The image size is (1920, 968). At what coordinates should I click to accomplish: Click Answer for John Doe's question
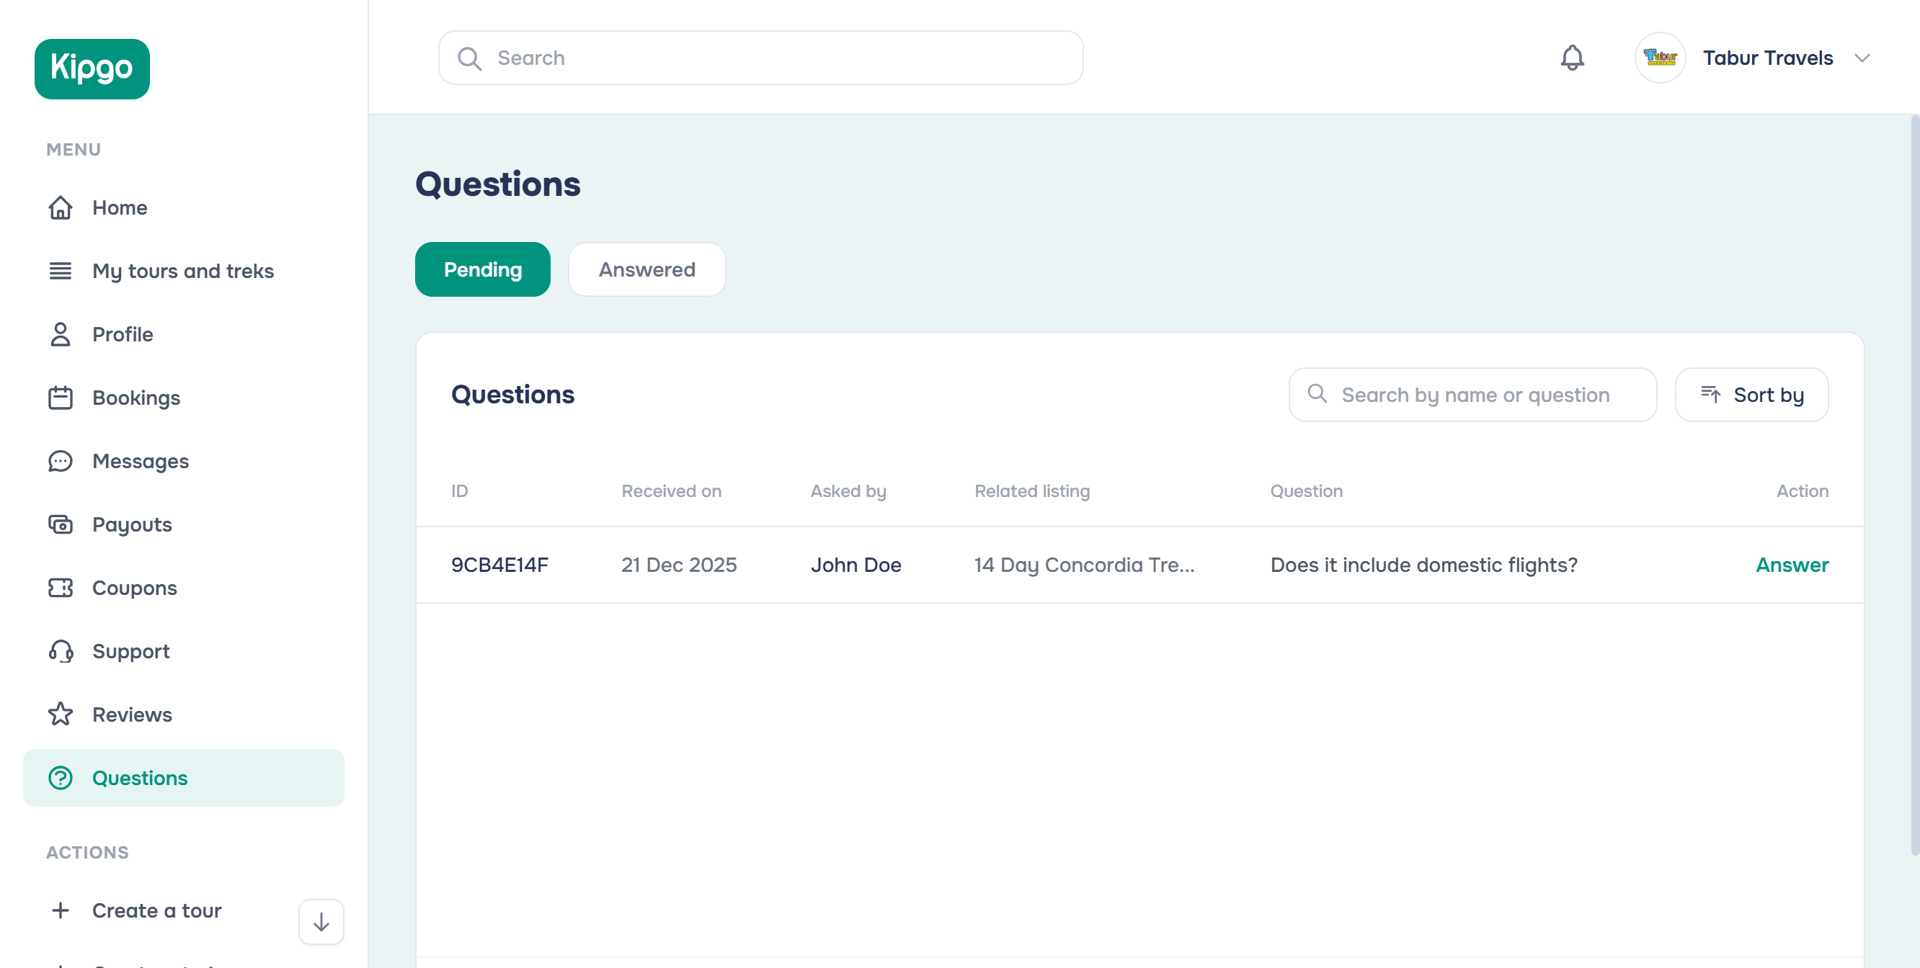point(1791,564)
